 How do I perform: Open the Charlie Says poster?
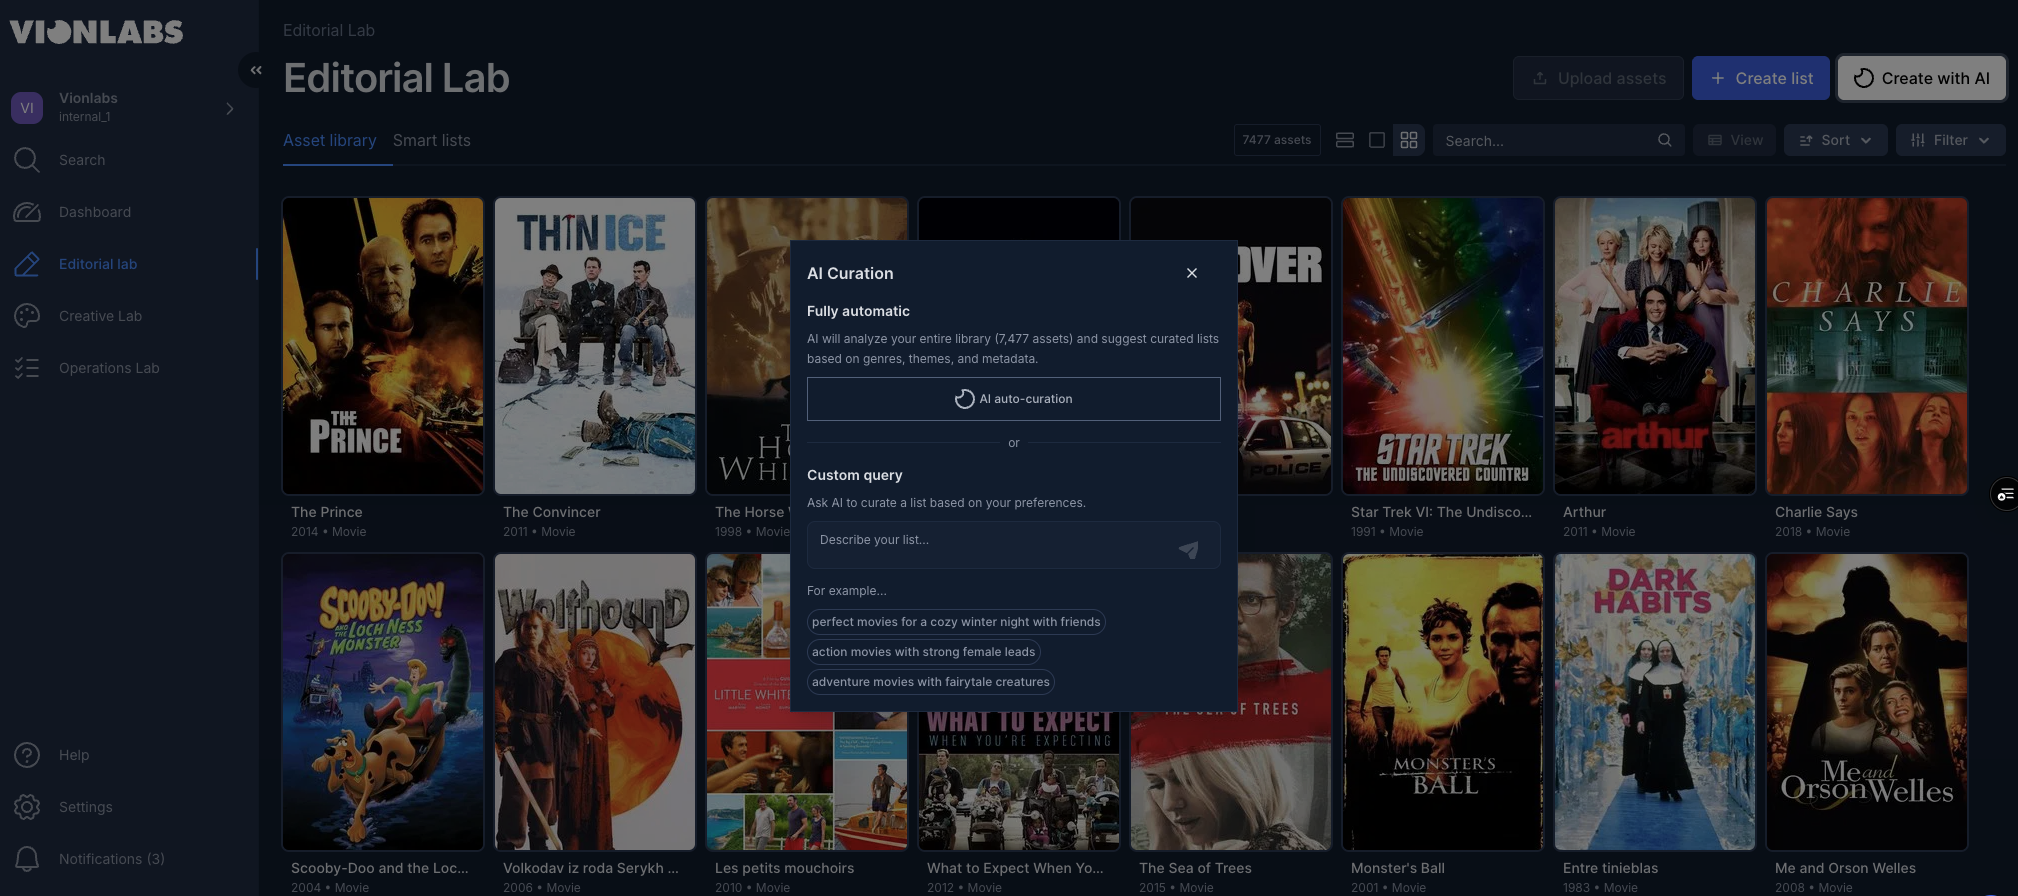click(1867, 346)
